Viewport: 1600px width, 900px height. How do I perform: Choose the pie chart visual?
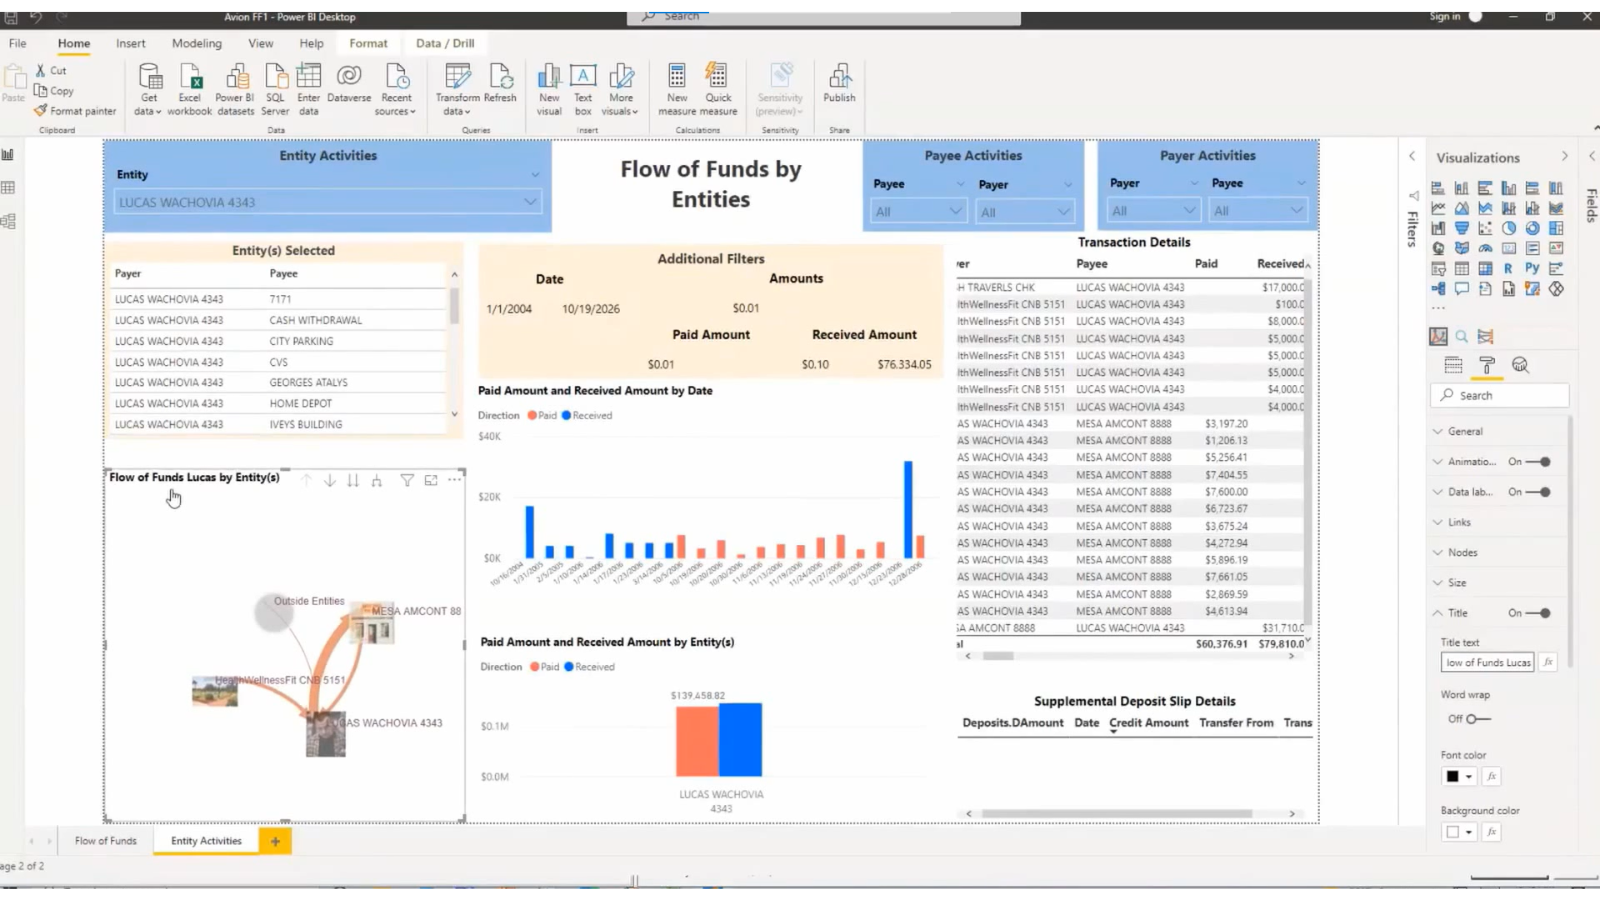click(1508, 228)
